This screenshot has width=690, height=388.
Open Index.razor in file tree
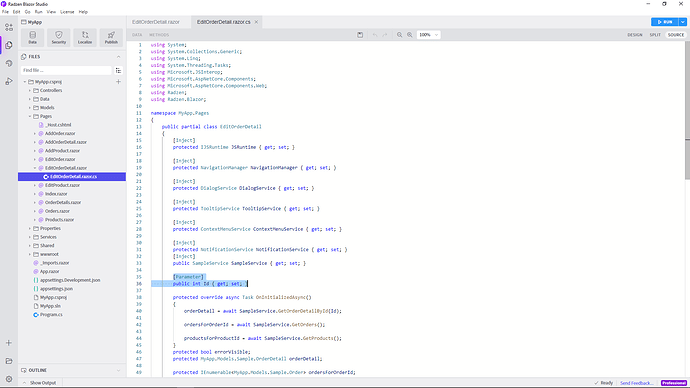click(56, 194)
